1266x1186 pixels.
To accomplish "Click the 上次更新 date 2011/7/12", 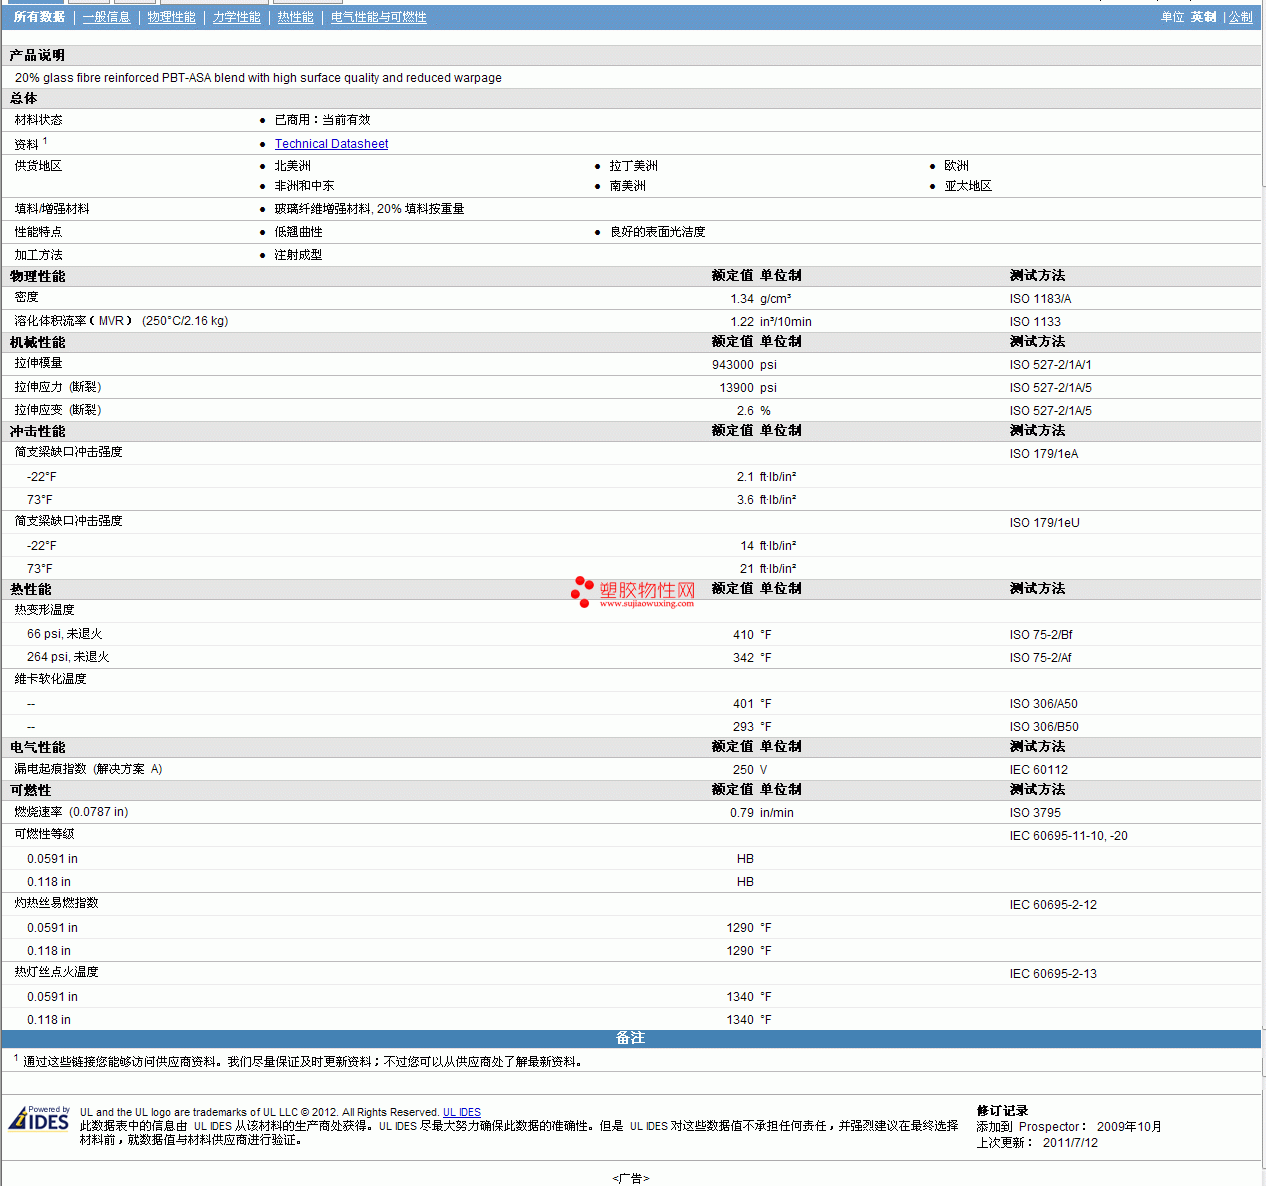I will coord(1070,1143).
